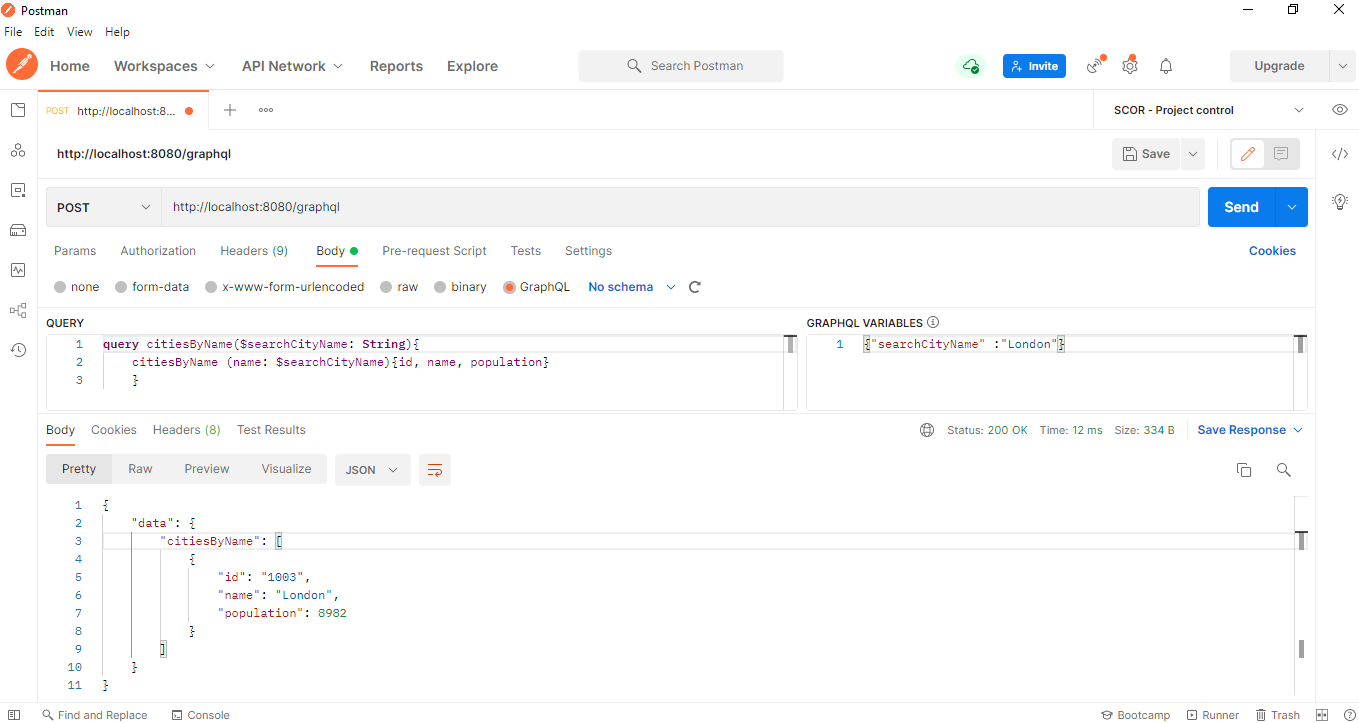
Task: Open the Flows sidebar panel
Action: point(17,310)
